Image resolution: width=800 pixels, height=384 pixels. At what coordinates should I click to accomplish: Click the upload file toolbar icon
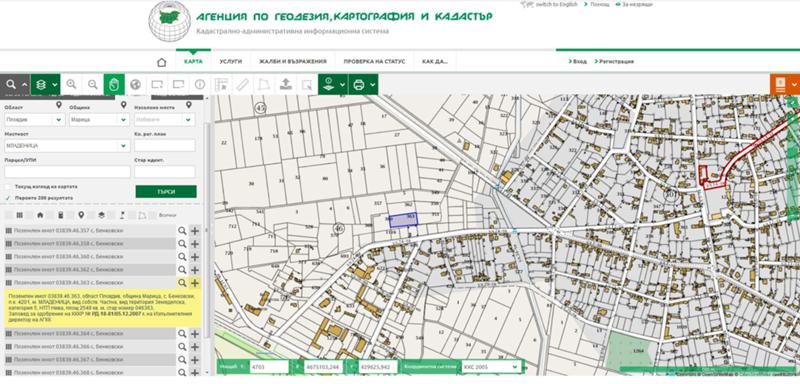pyautogui.click(x=286, y=85)
